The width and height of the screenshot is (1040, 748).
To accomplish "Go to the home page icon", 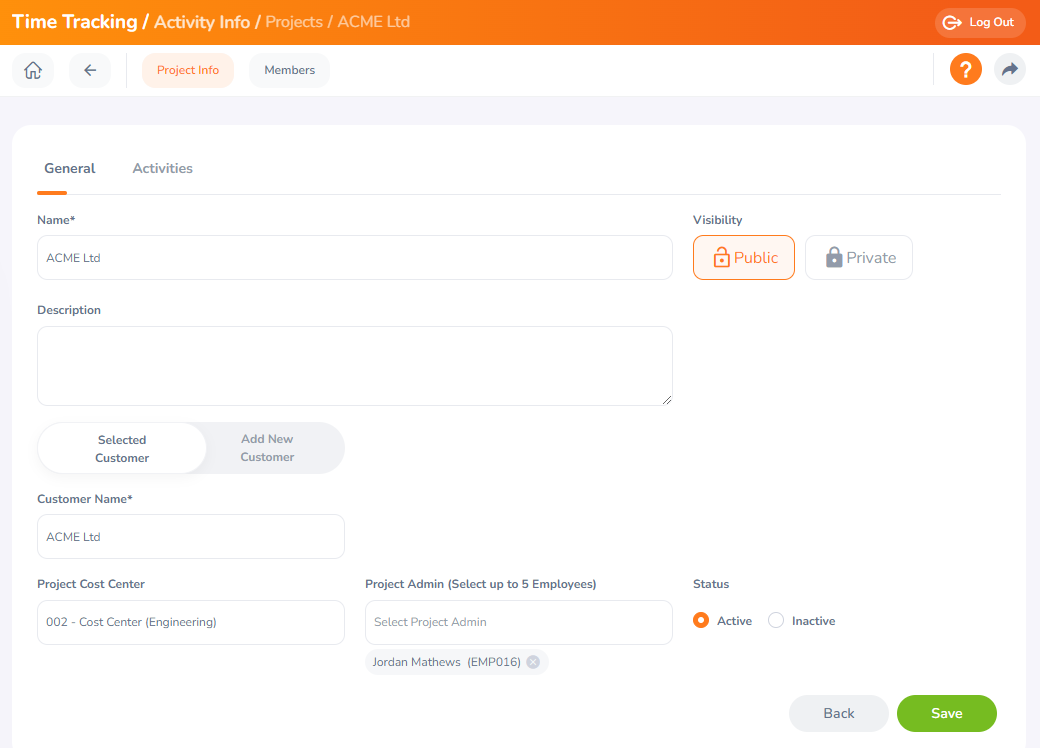I will 33,70.
